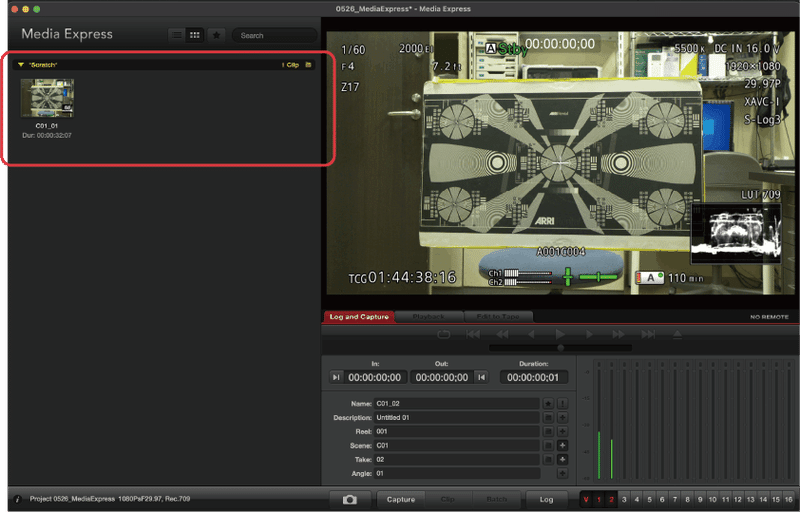Increment the Take value
800x512 pixels.
tap(562, 459)
